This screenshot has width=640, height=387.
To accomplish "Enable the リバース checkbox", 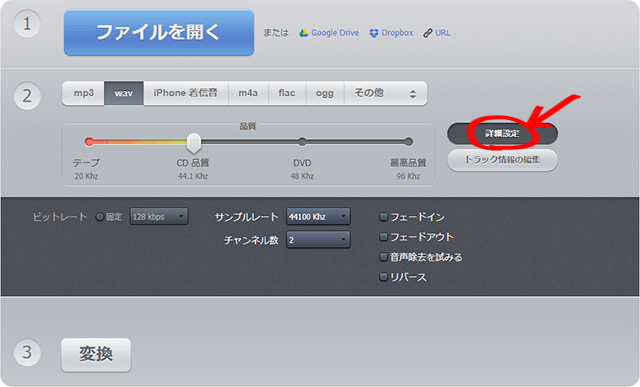I will tap(383, 277).
